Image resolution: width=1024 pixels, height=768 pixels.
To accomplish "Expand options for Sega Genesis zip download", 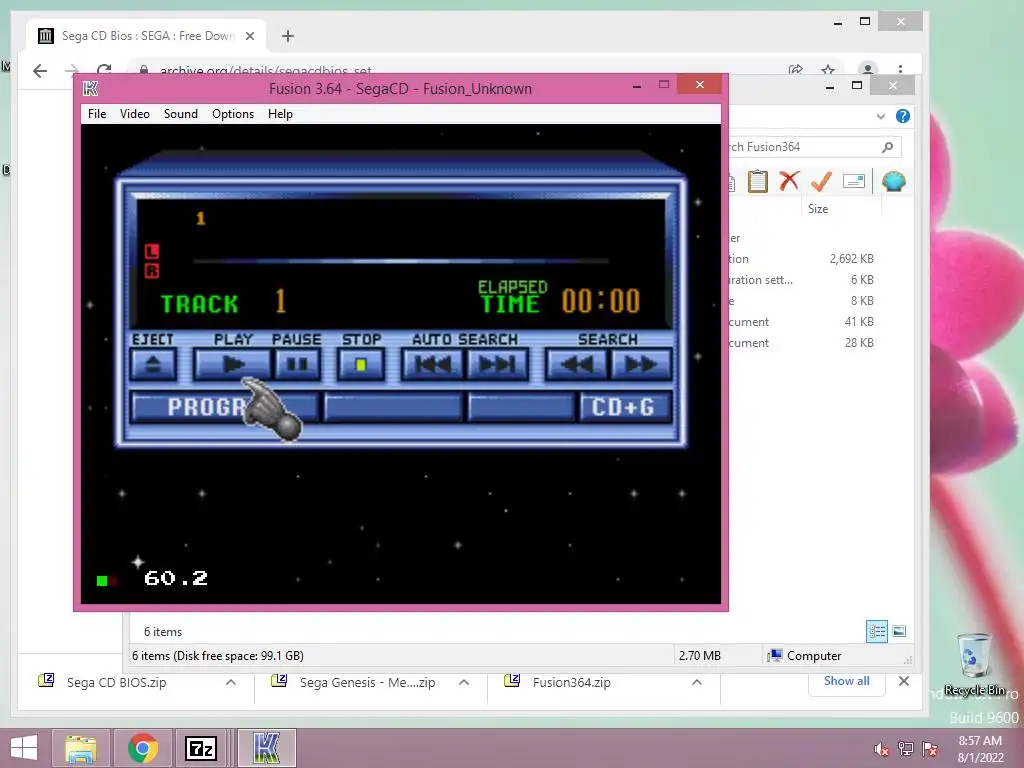I will click(x=464, y=682).
